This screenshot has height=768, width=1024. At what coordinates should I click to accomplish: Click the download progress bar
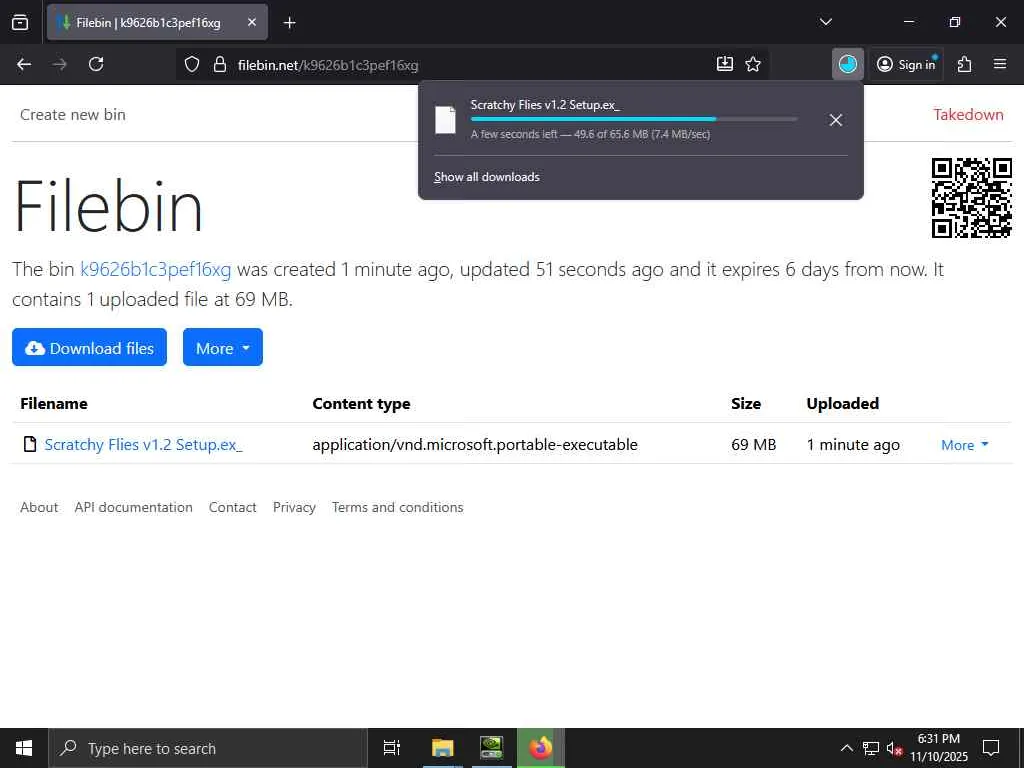click(x=633, y=119)
